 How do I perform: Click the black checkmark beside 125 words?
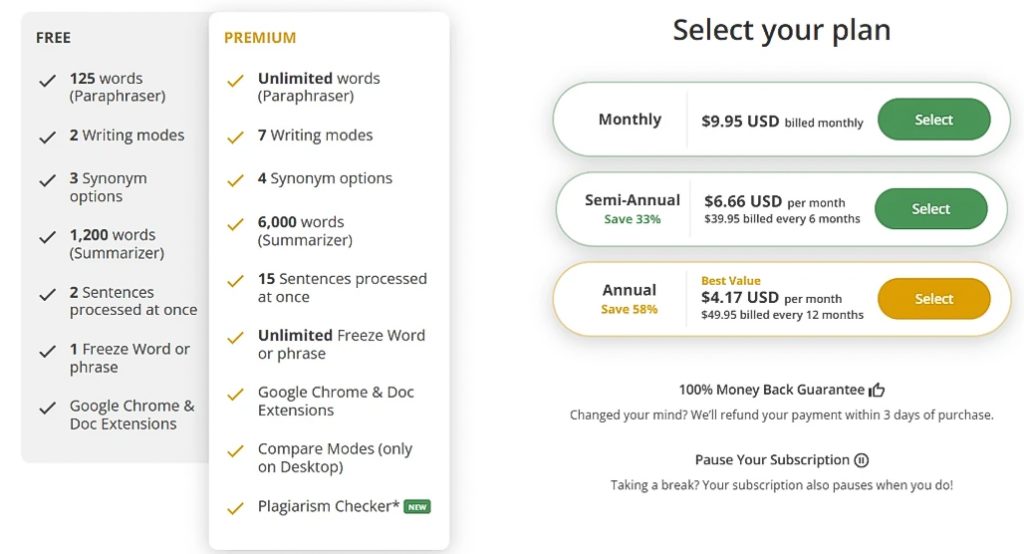click(x=47, y=80)
